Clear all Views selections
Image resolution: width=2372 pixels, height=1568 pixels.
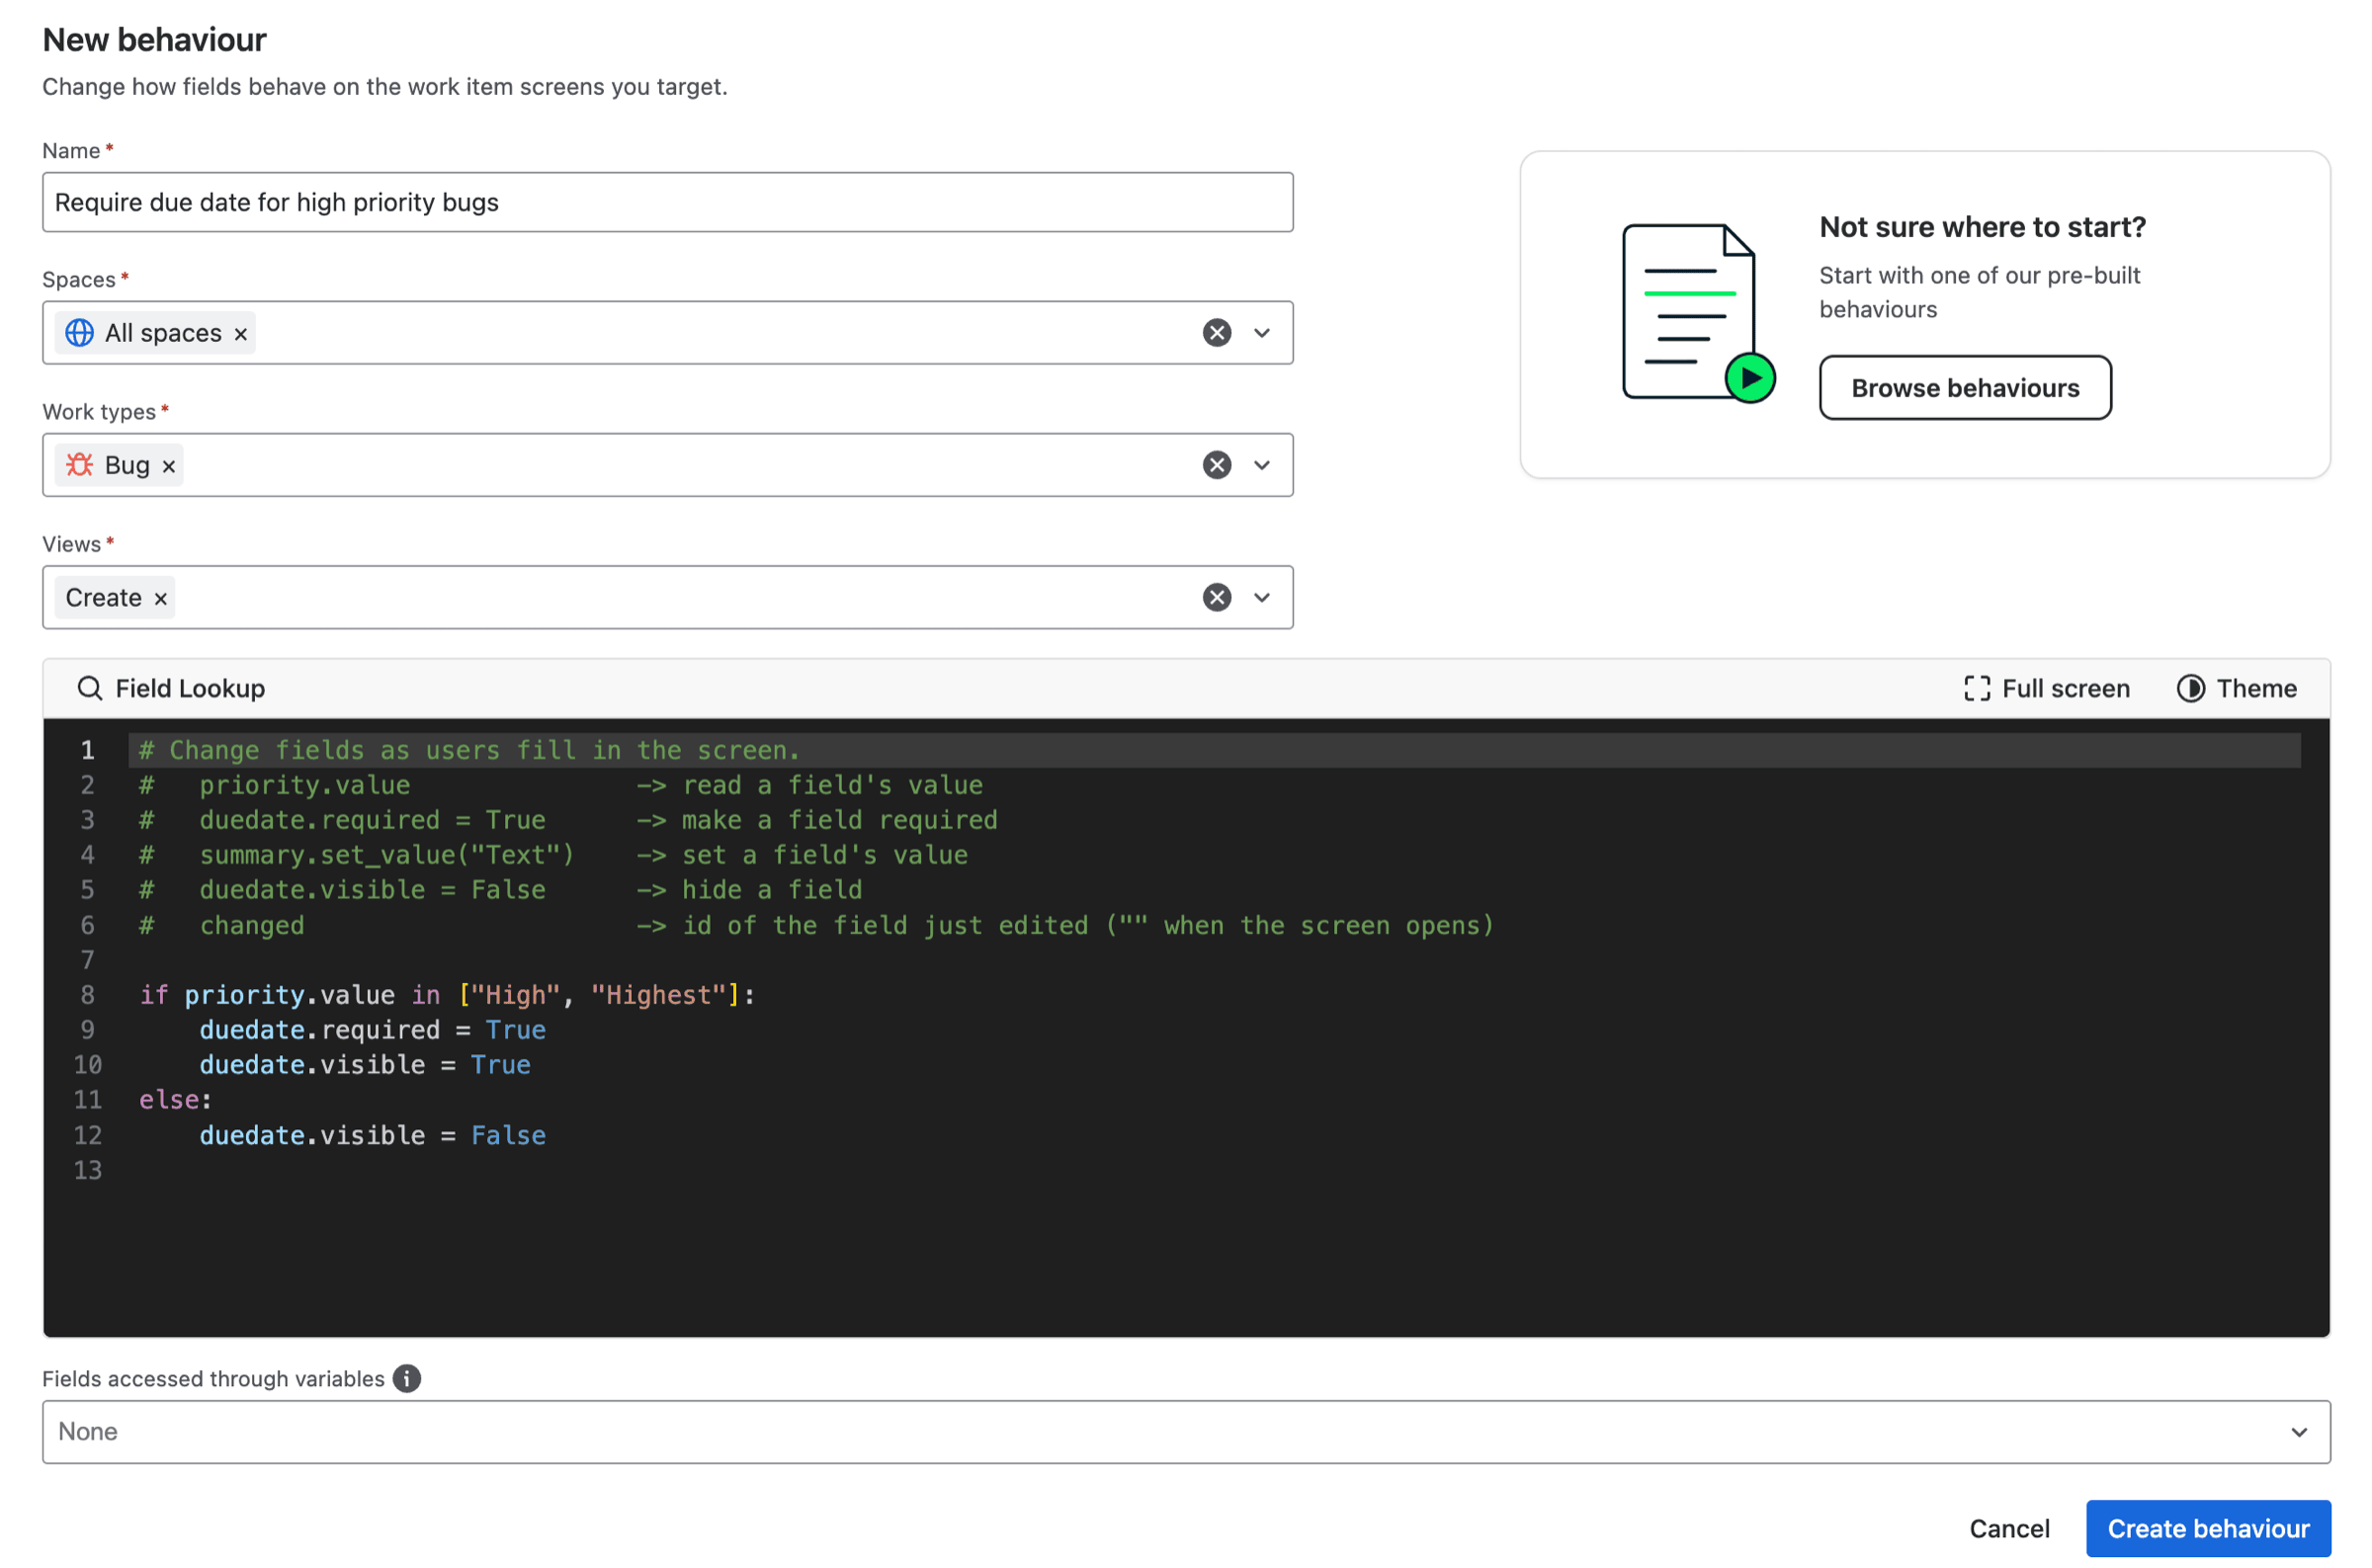pos(1217,597)
